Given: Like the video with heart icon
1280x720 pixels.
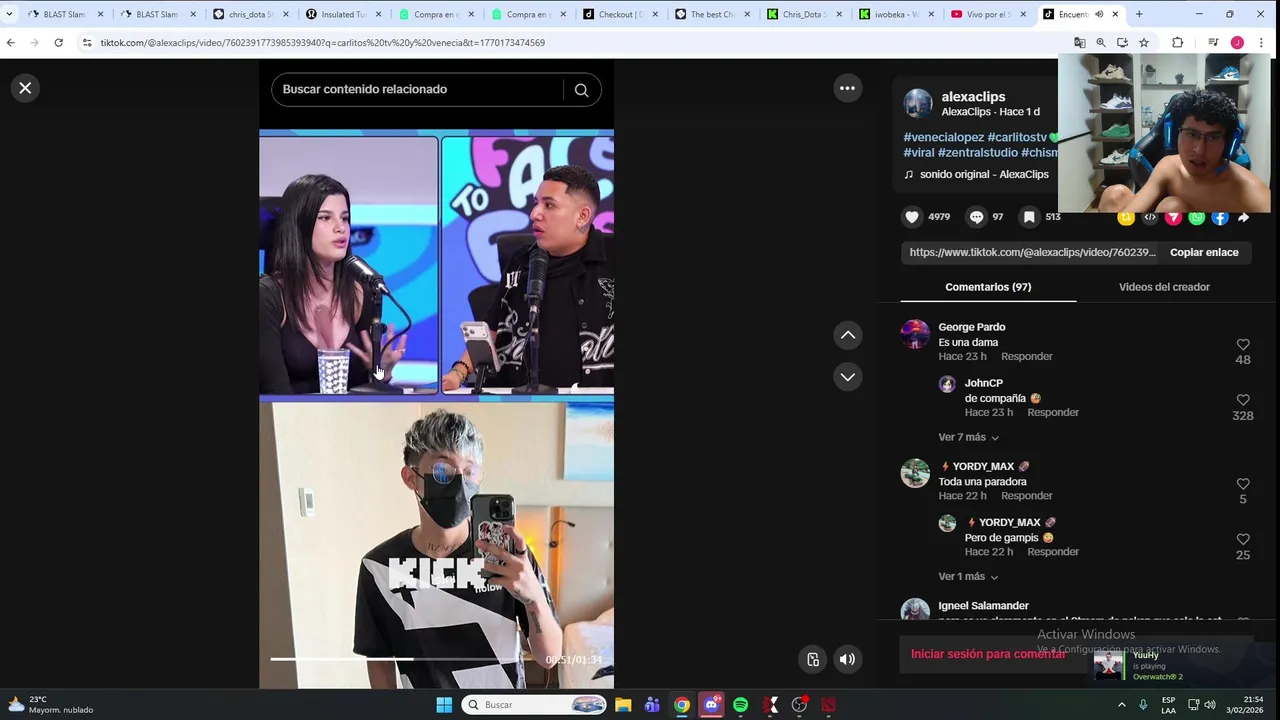Looking at the screenshot, I should 912,217.
